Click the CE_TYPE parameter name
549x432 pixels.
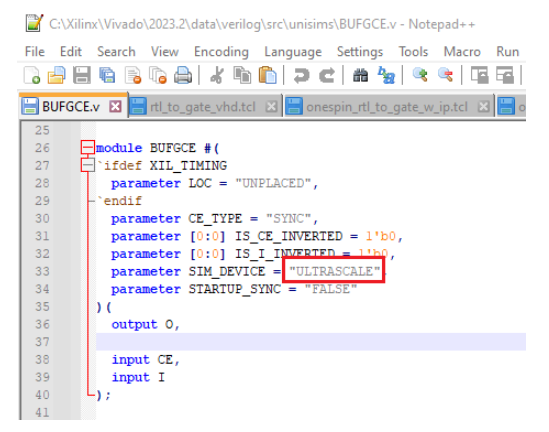pyautogui.click(x=215, y=218)
